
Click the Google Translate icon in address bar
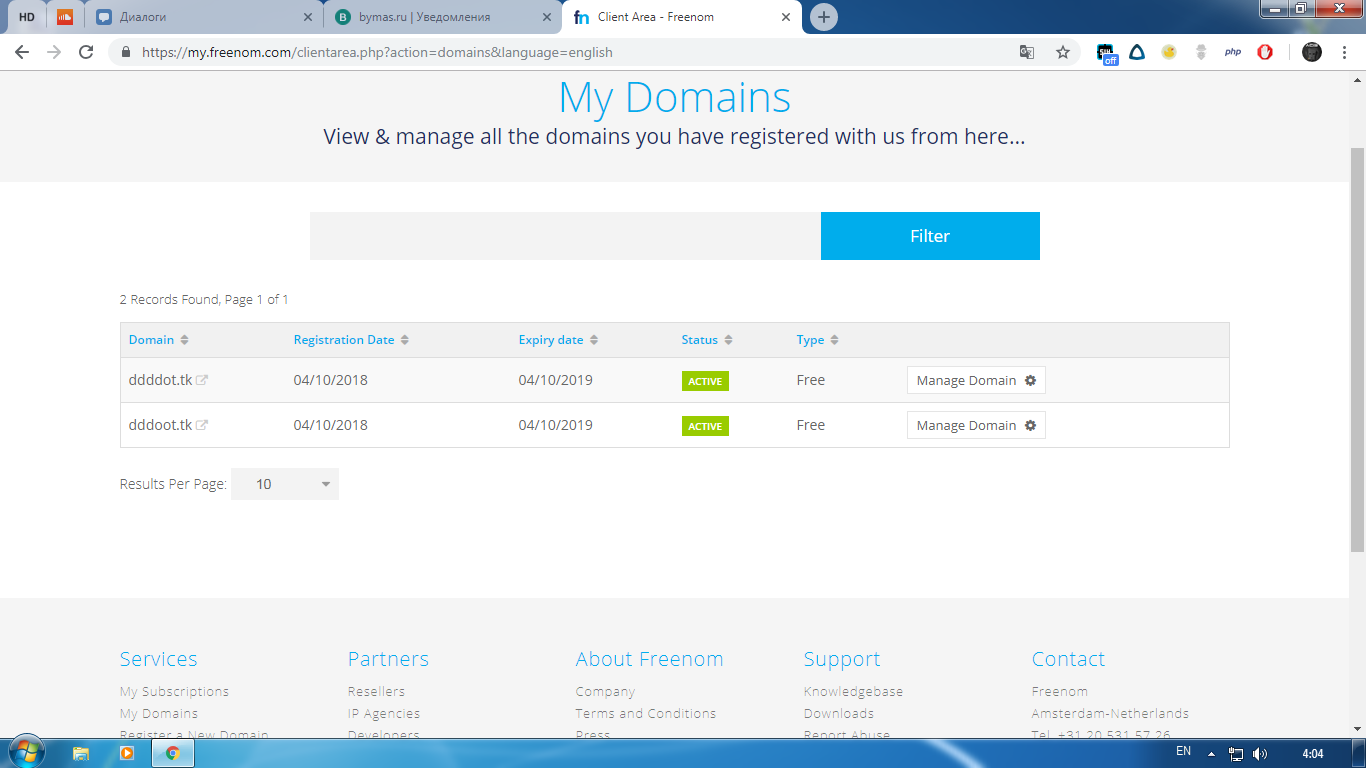point(1027,52)
